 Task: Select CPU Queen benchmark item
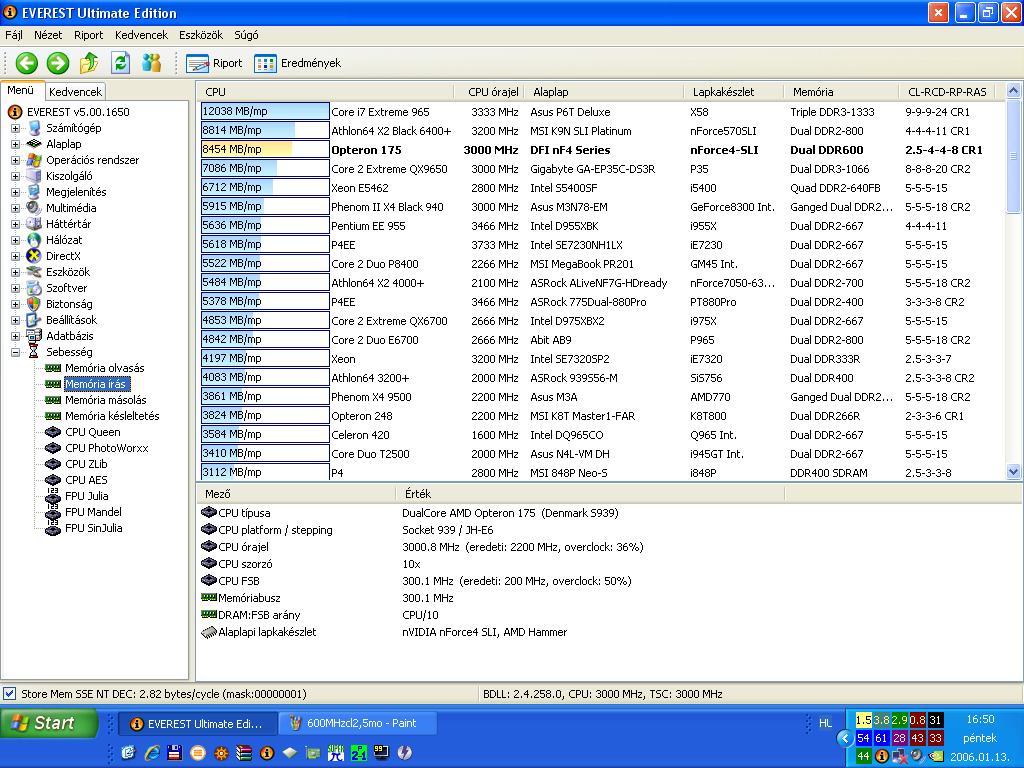pos(93,432)
